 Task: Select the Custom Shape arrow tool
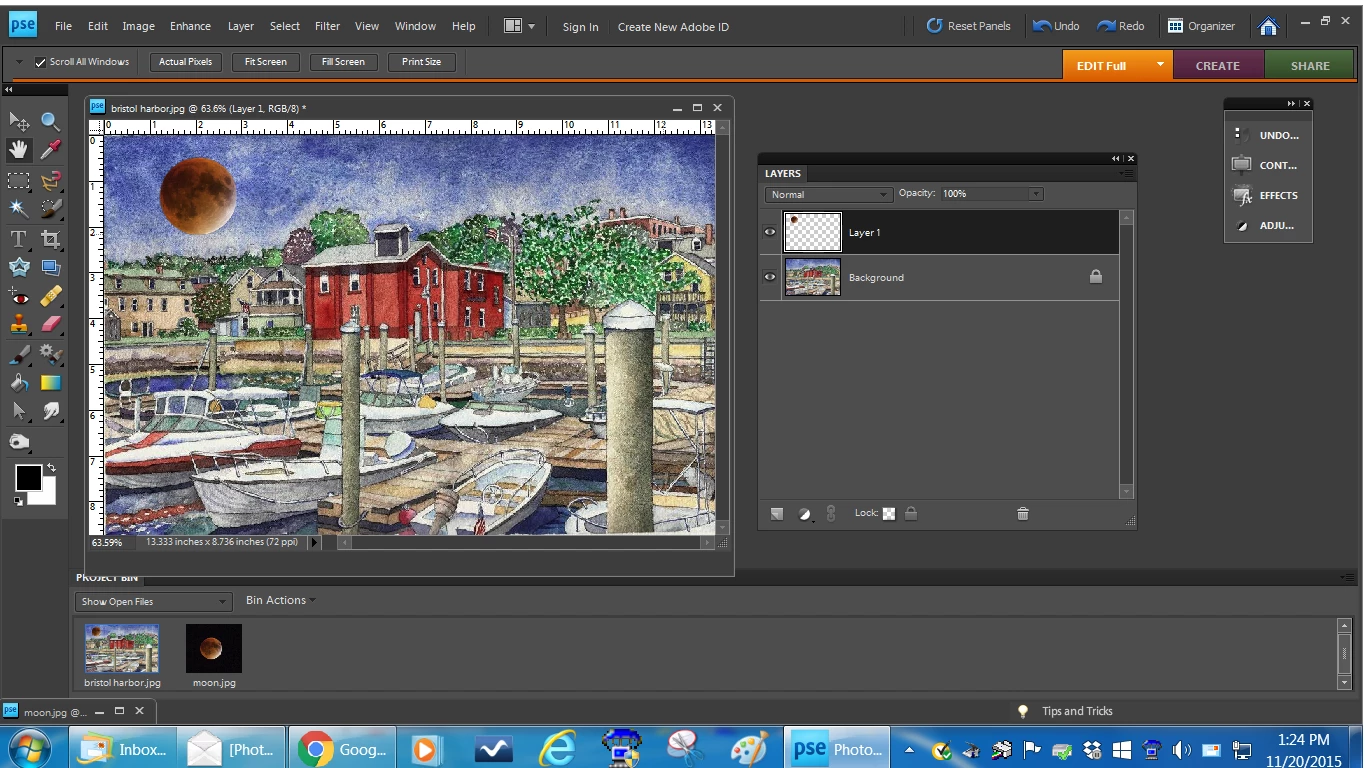coord(19,411)
